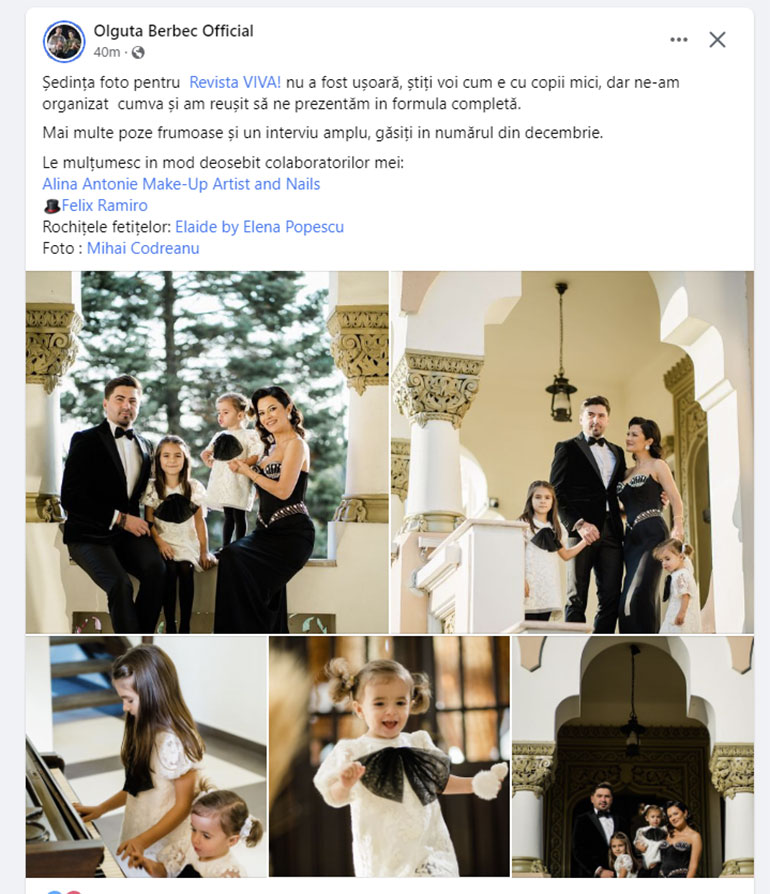Open the family photo sitting on the balcony

coord(207,452)
